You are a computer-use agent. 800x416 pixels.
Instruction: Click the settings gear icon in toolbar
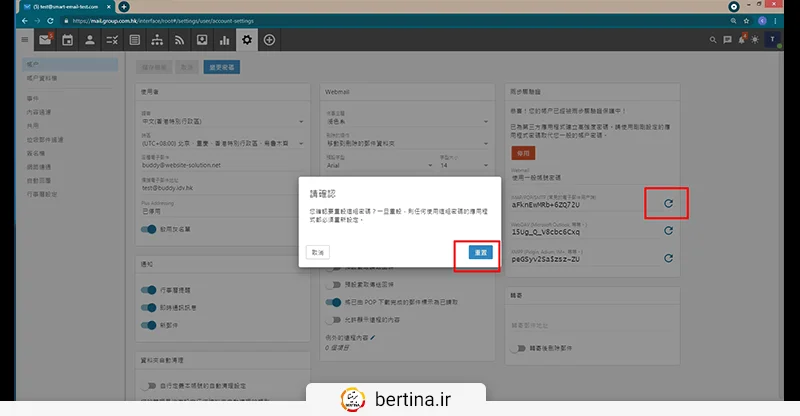click(247, 40)
